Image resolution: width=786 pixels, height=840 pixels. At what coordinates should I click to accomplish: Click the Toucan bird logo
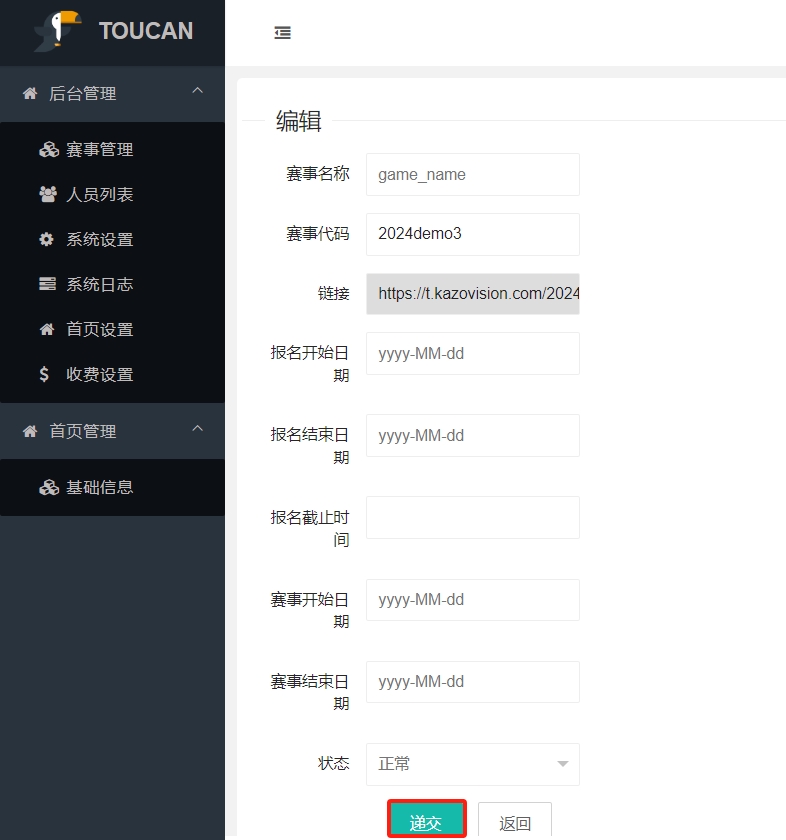pyautogui.click(x=57, y=30)
